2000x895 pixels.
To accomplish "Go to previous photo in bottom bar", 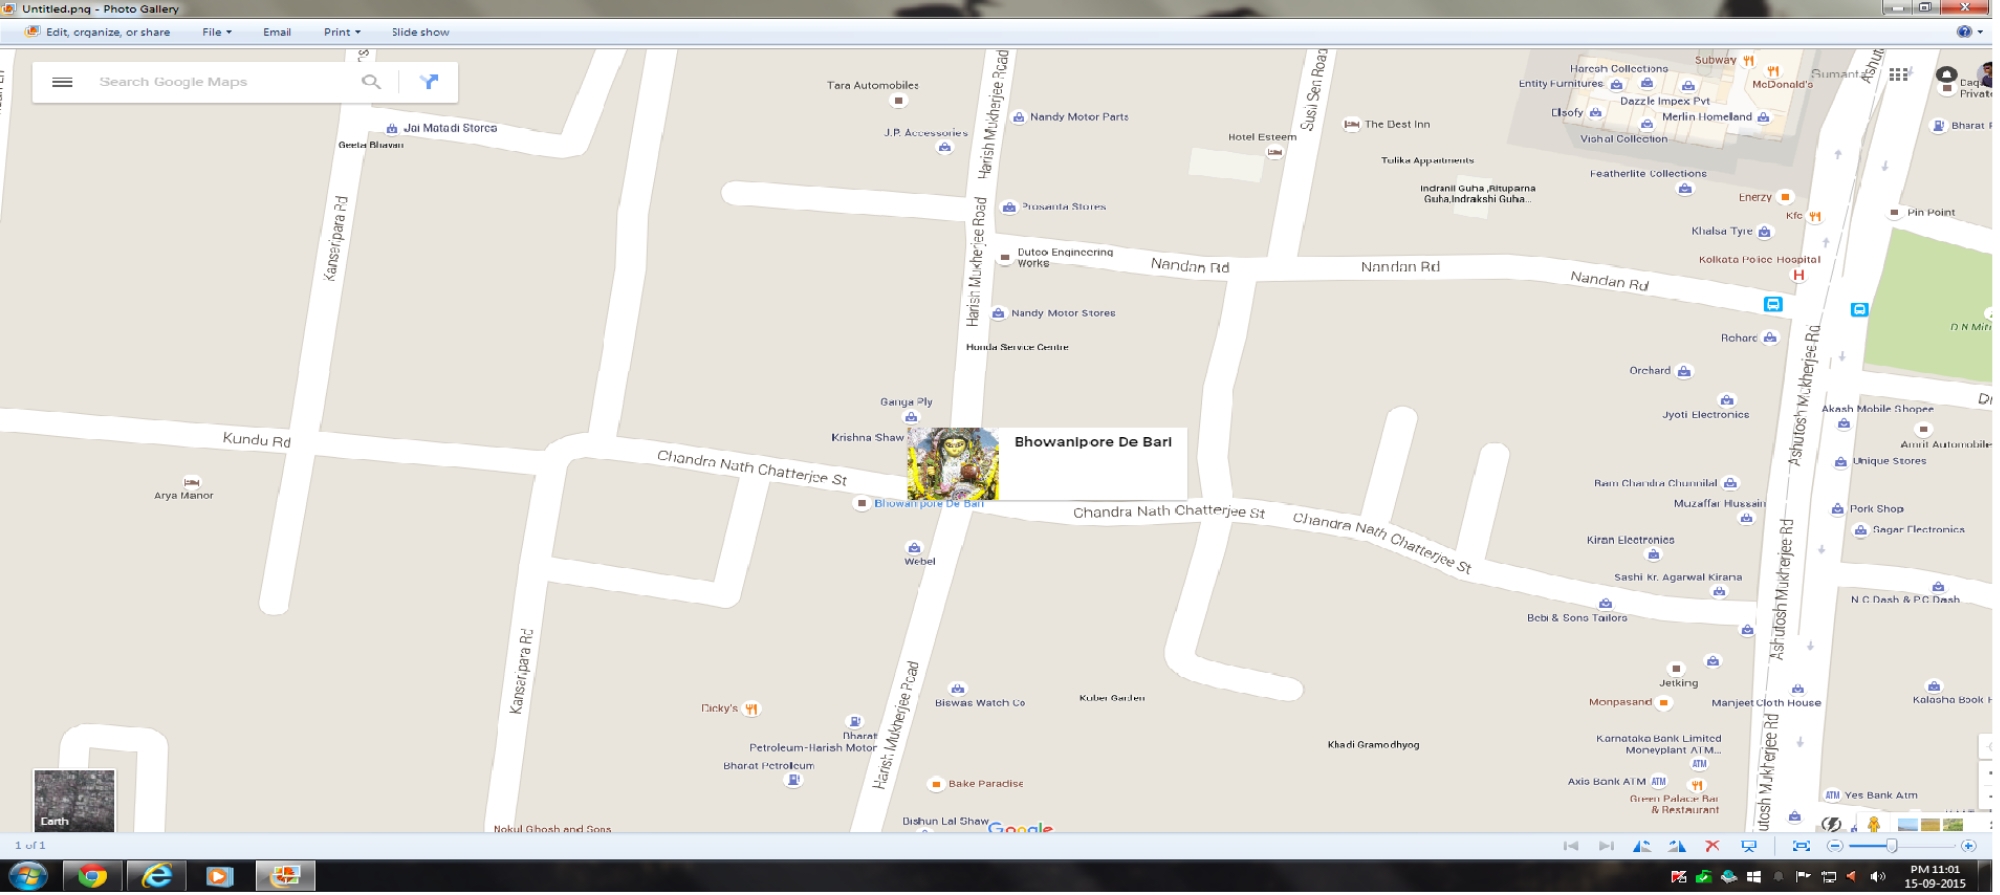I will click(1571, 847).
